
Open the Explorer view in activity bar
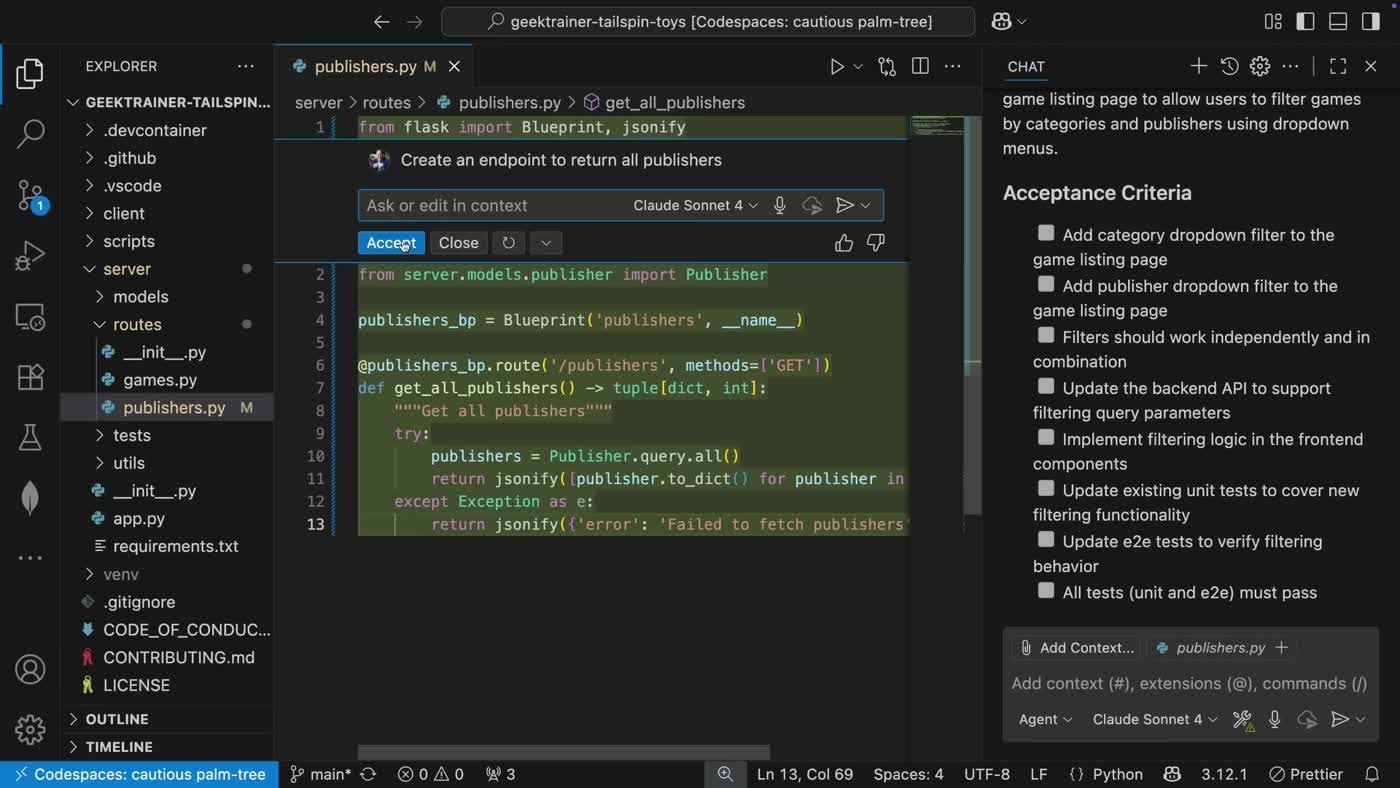coord(30,74)
